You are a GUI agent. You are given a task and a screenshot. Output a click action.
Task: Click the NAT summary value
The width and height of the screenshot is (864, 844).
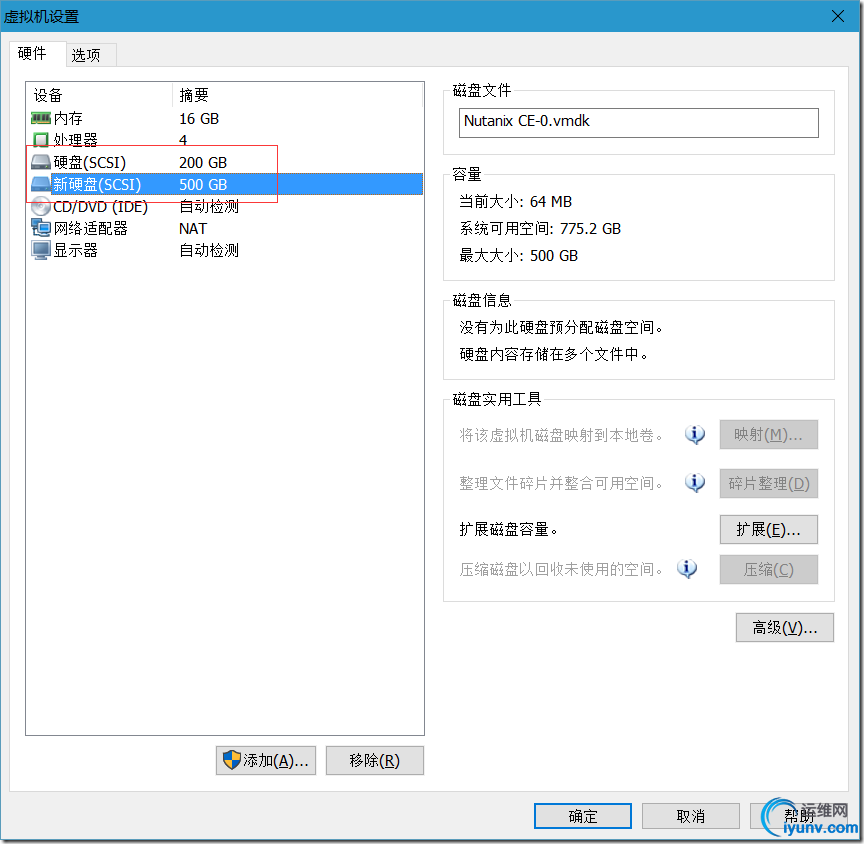pyautogui.click(x=193, y=228)
